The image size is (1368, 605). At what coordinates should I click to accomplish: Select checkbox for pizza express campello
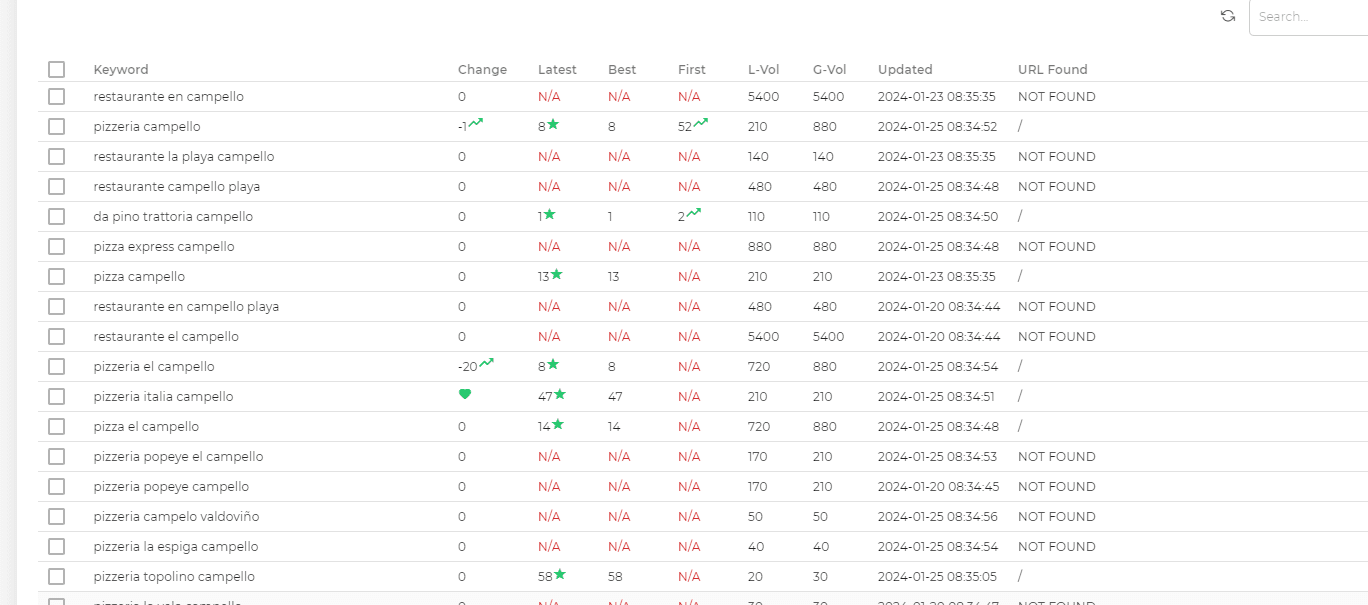click(x=56, y=247)
